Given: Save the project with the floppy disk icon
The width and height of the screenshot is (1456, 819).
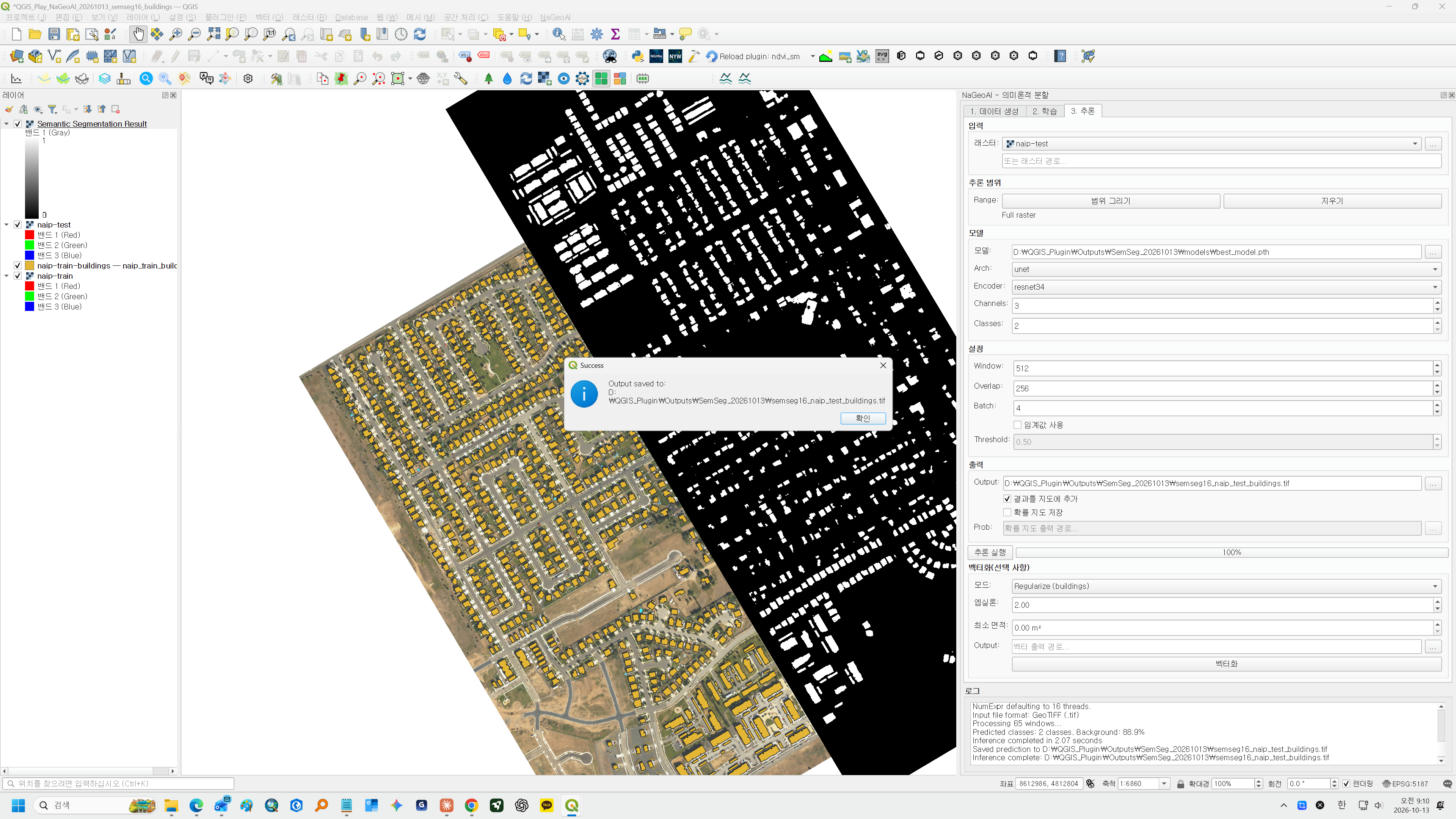Looking at the screenshot, I should pos(54,34).
